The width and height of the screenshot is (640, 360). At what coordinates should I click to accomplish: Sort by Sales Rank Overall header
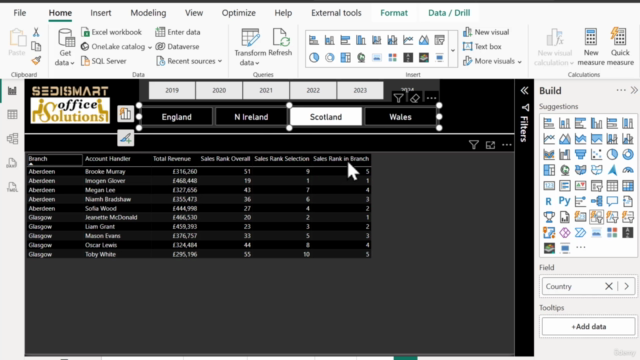pyautogui.click(x=225, y=159)
